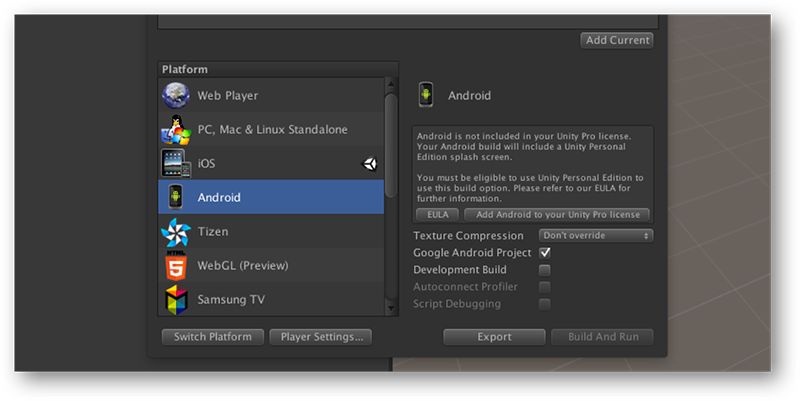
Task: Toggle the Autoconnect Profiler checkbox
Action: 545,287
